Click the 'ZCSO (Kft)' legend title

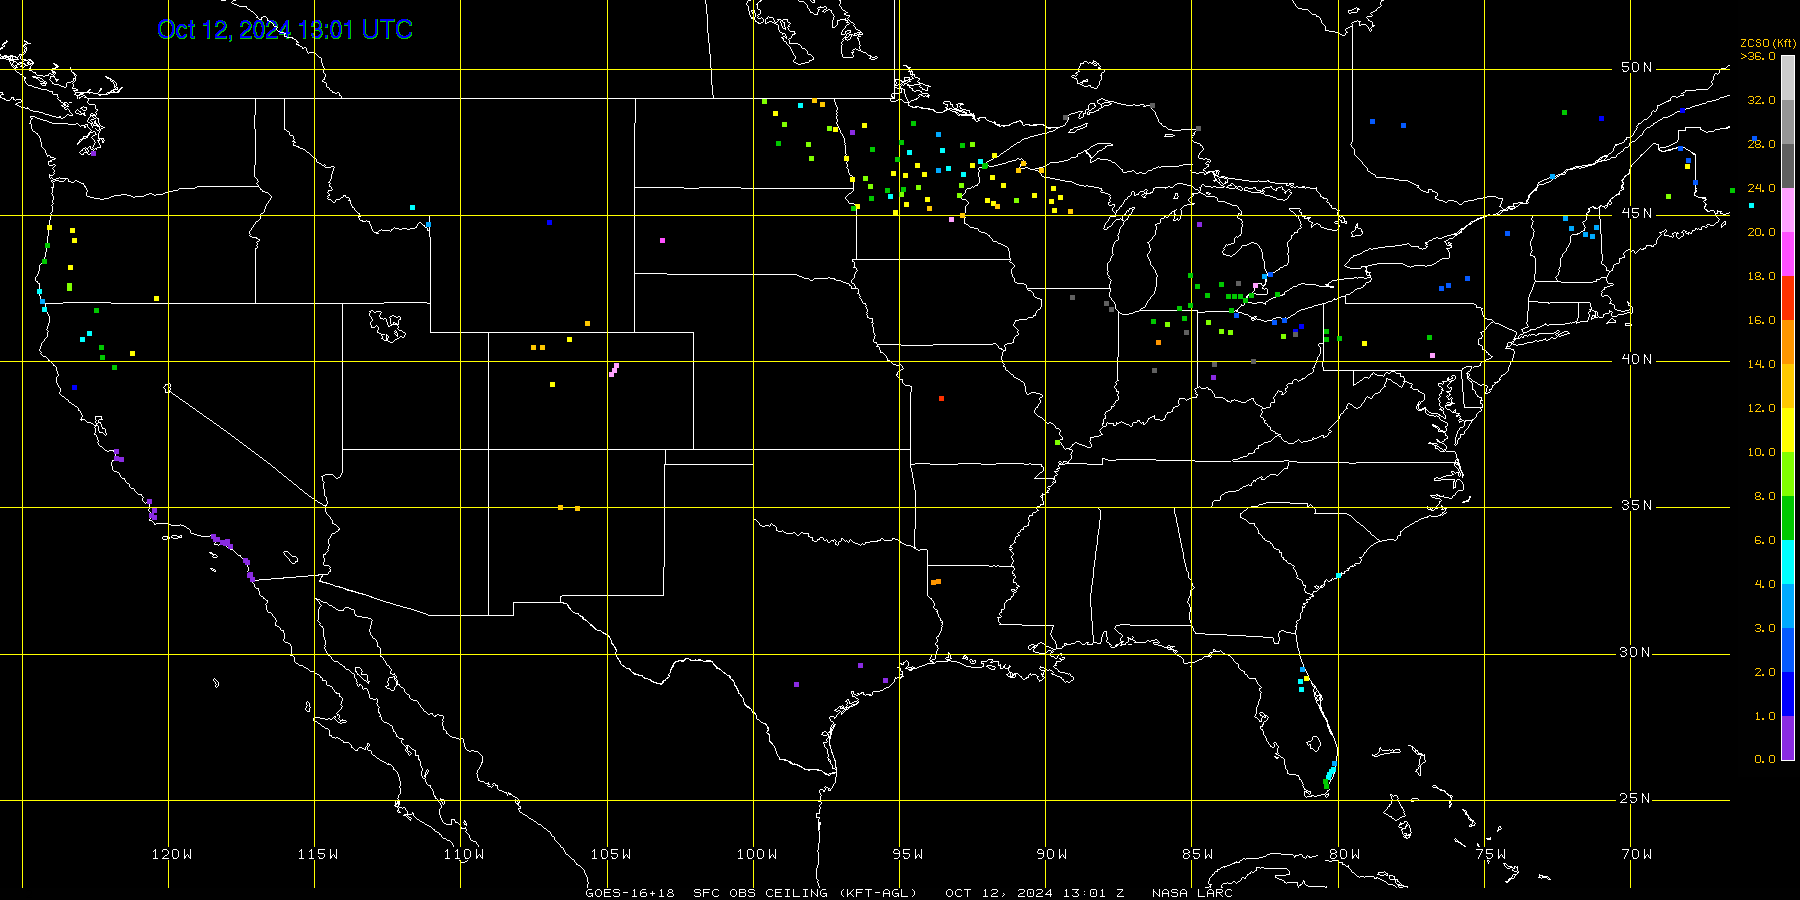(1768, 44)
